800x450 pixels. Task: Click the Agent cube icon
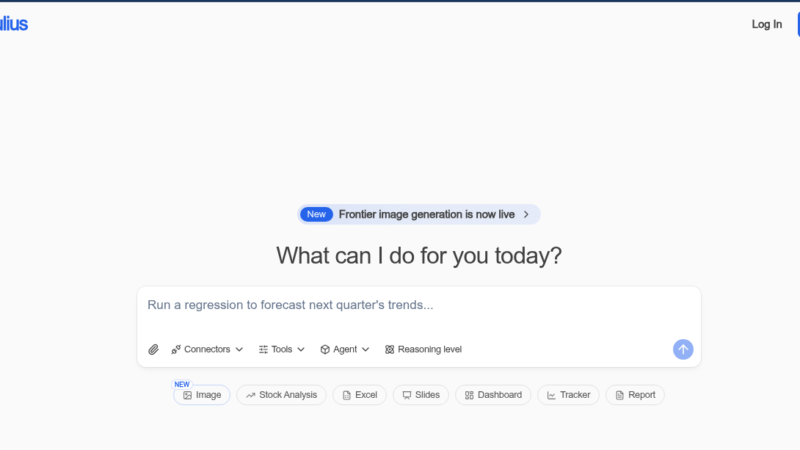tap(325, 349)
